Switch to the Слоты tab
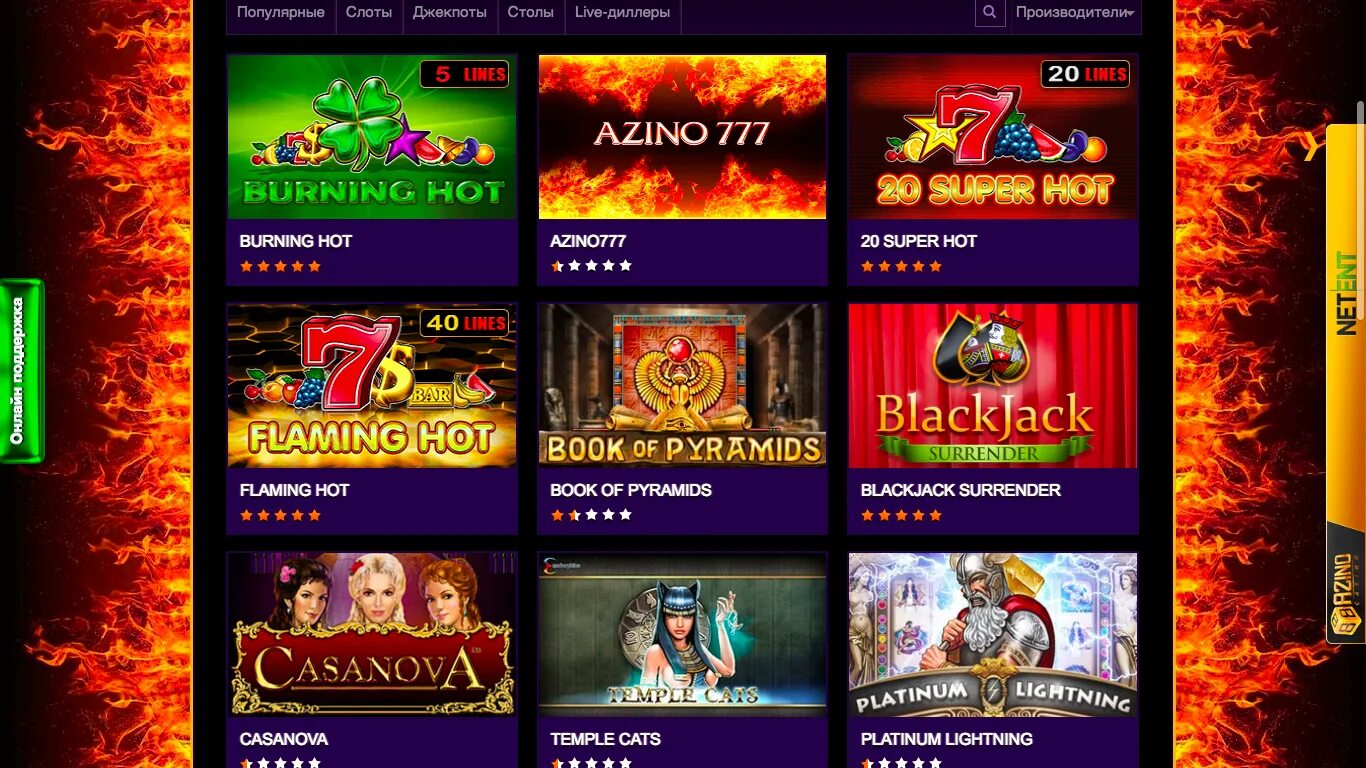 (x=369, y=12)
